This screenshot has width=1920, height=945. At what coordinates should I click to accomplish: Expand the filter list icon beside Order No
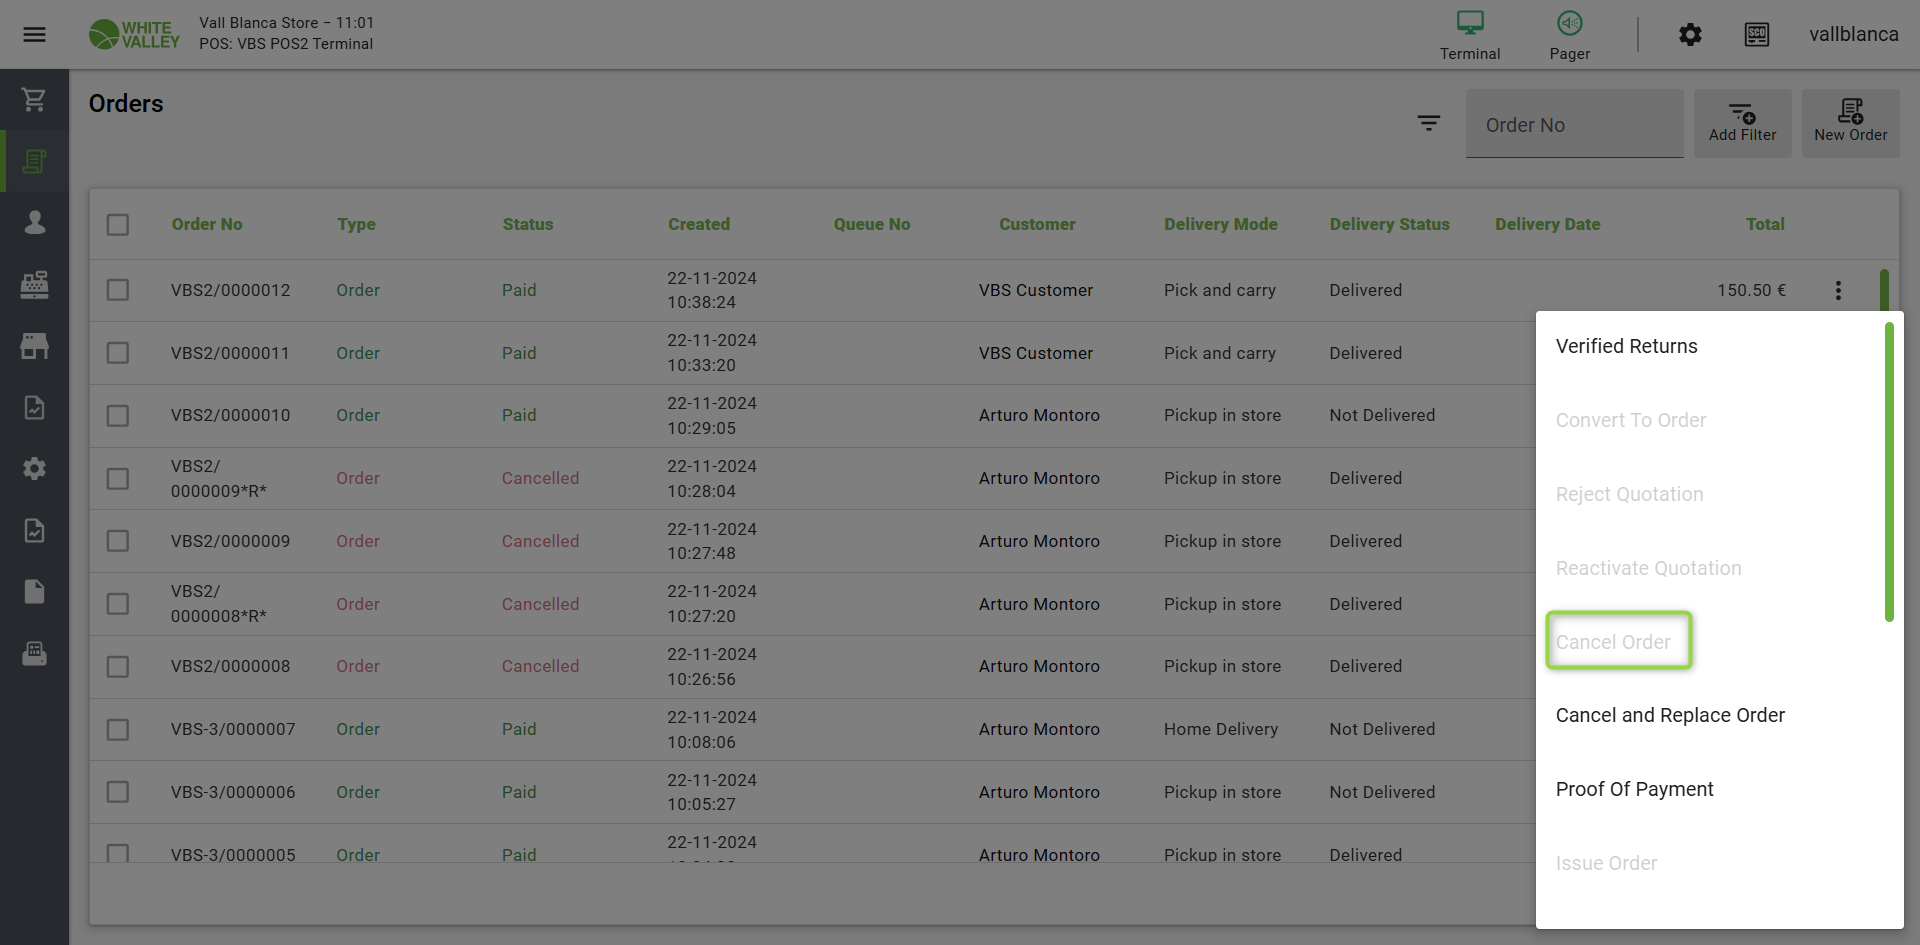tap(1428, 123)
